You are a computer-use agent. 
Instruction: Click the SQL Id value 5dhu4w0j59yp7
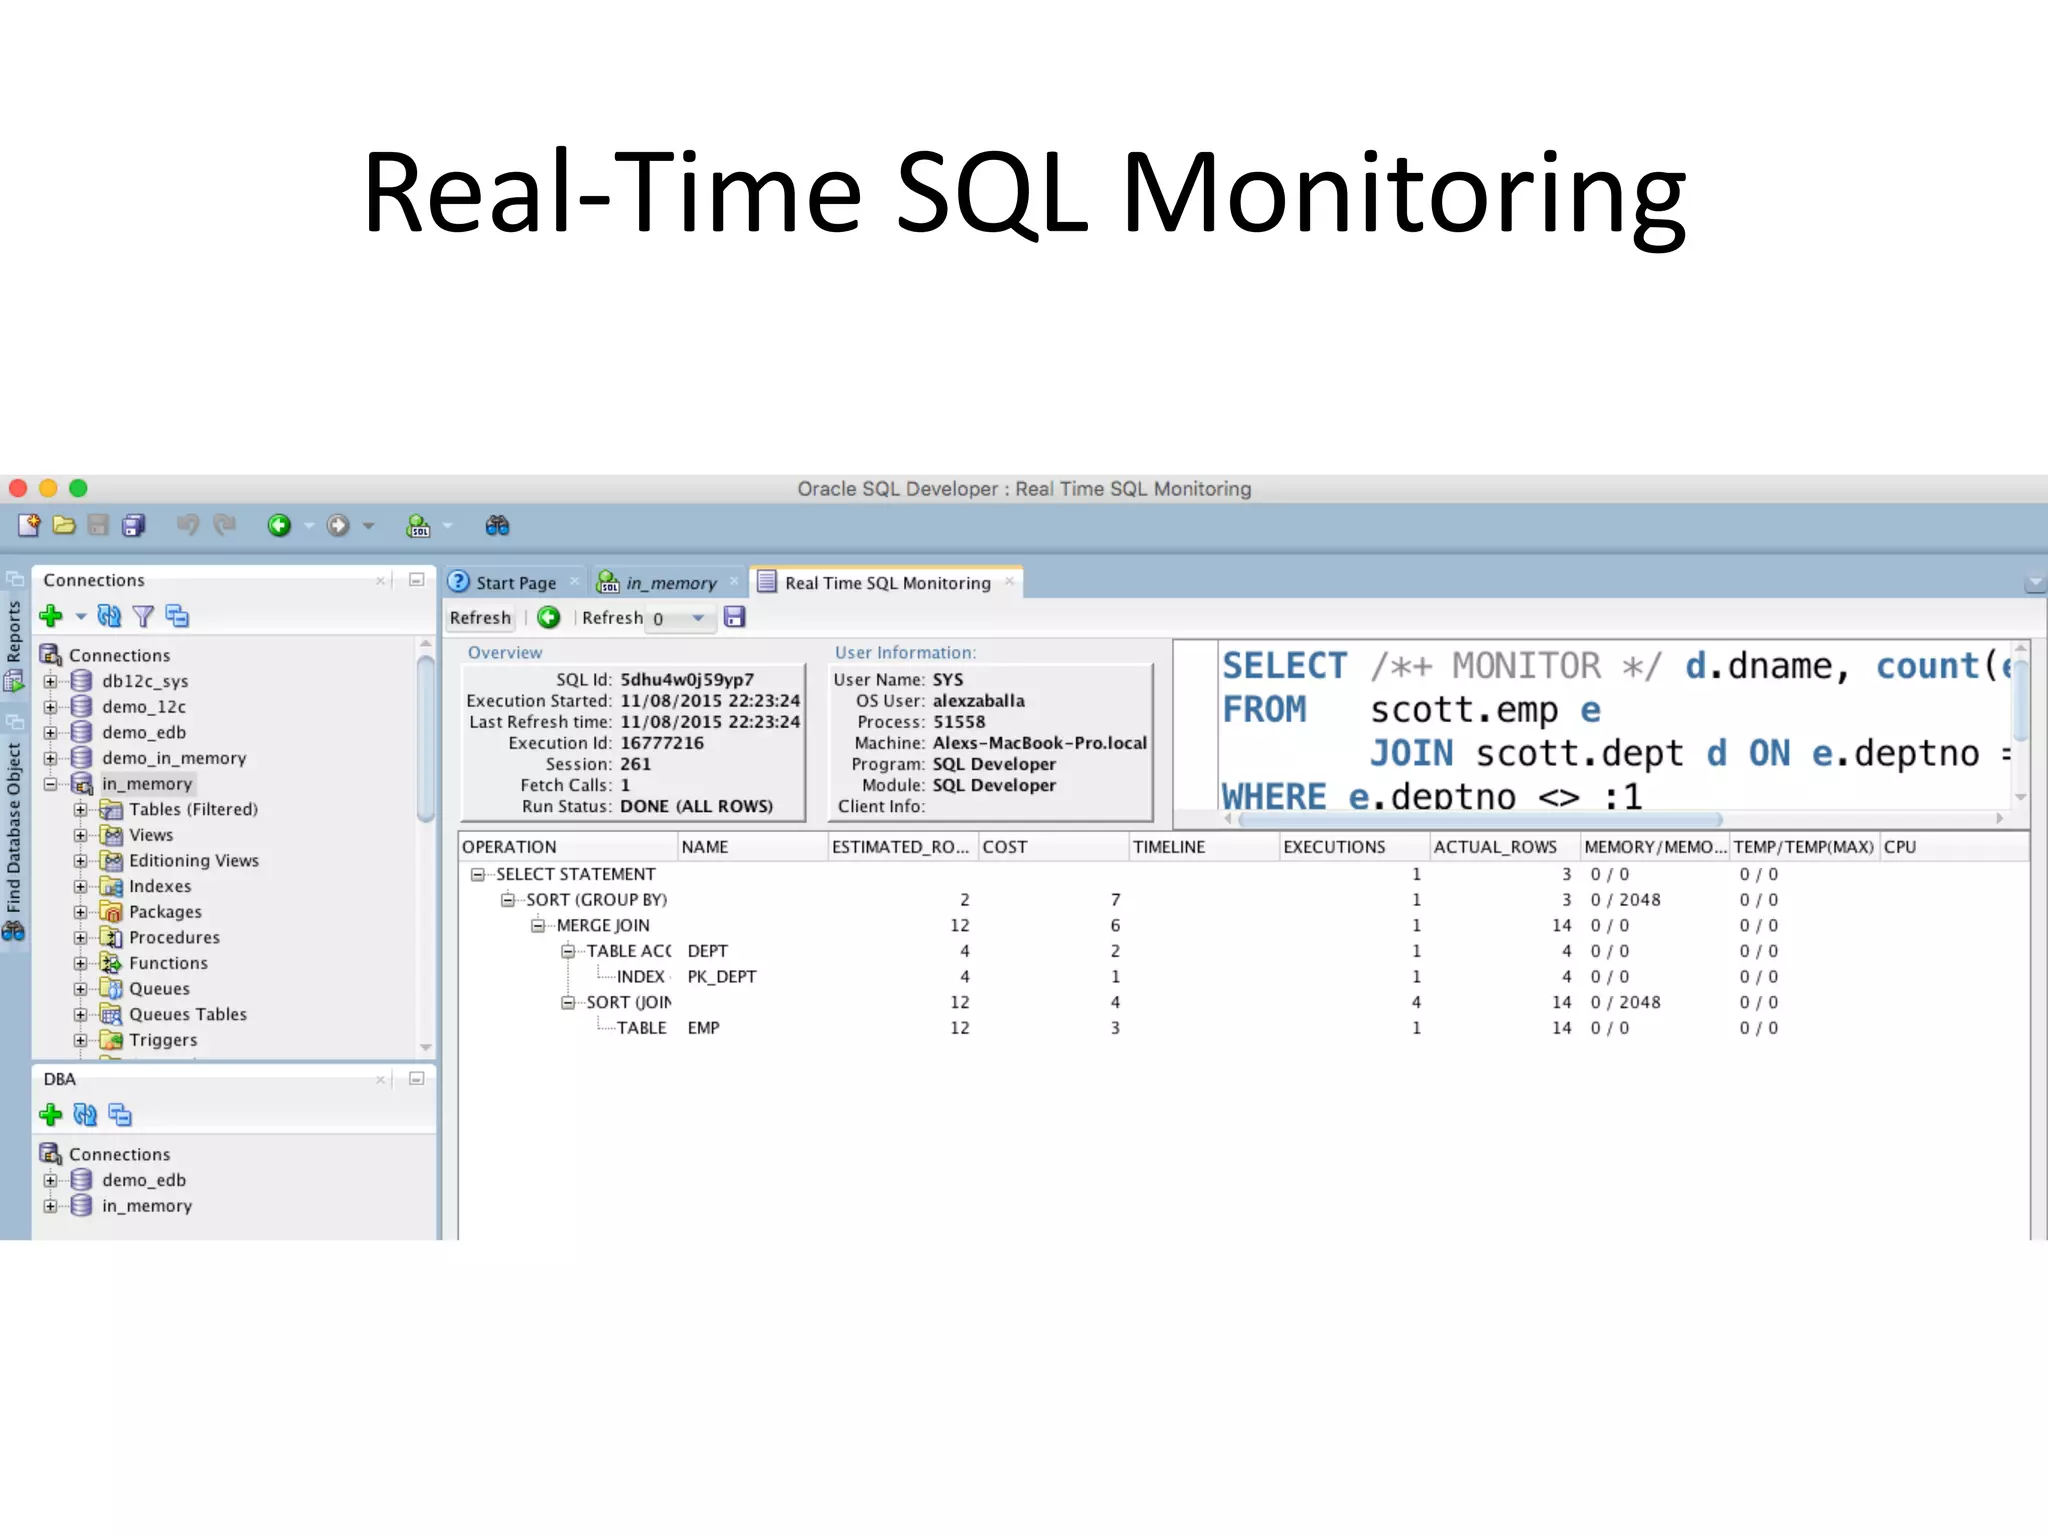click(687, 680)
